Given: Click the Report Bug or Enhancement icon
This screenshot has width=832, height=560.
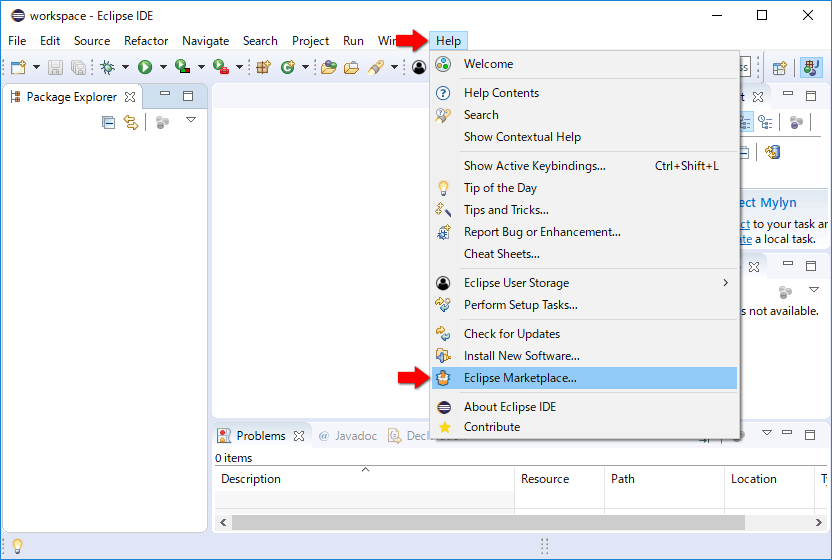Looking at the screenshot, I should coord(443,232).
